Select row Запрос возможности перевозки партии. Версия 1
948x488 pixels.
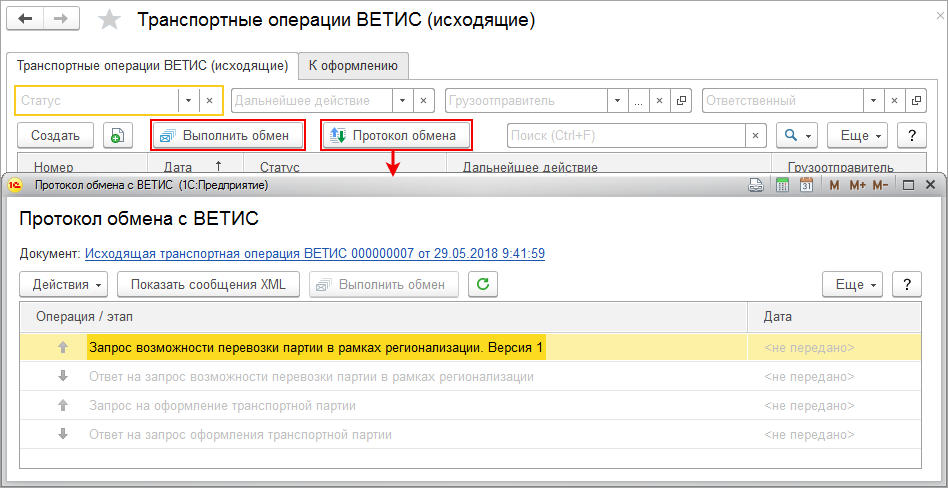pos(470,347)
